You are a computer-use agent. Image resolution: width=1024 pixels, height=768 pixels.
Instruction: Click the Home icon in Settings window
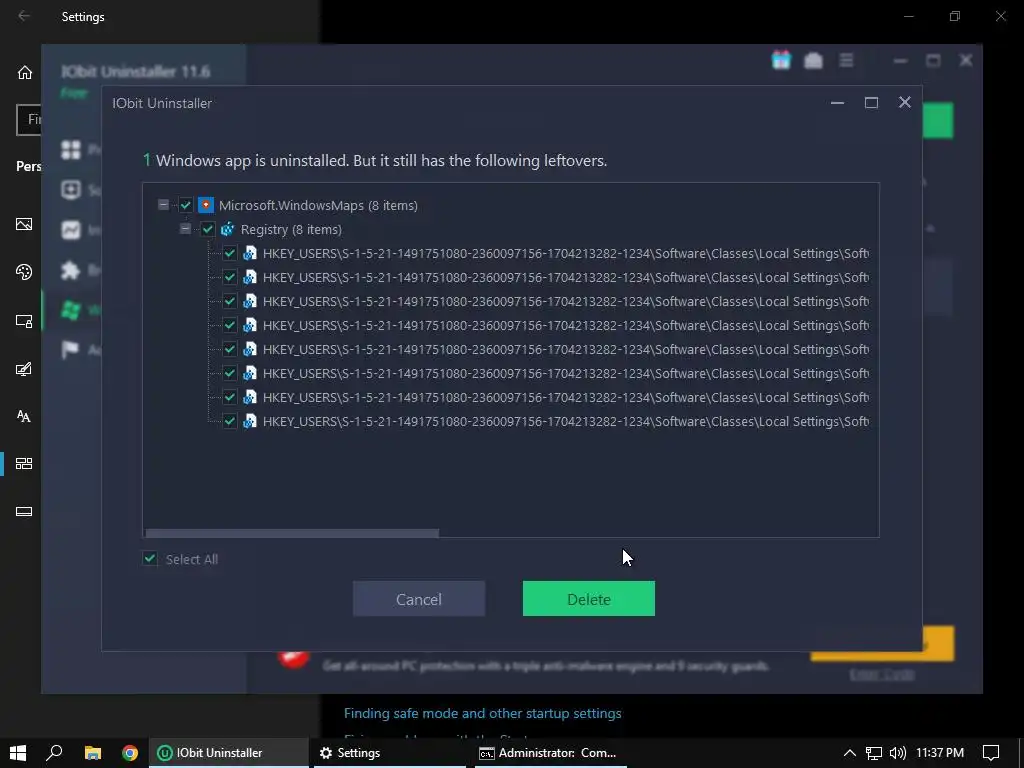(24, 72)
